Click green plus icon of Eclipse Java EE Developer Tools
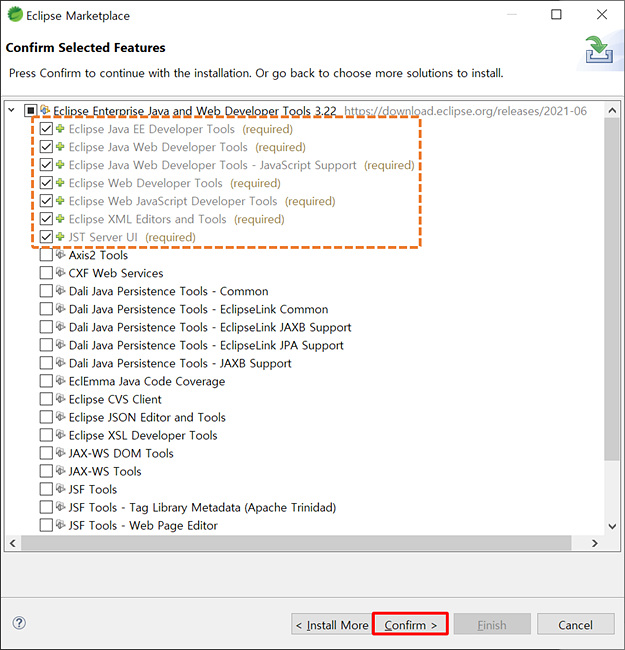The height and width of the screenshot is (650, 625). 61,129
